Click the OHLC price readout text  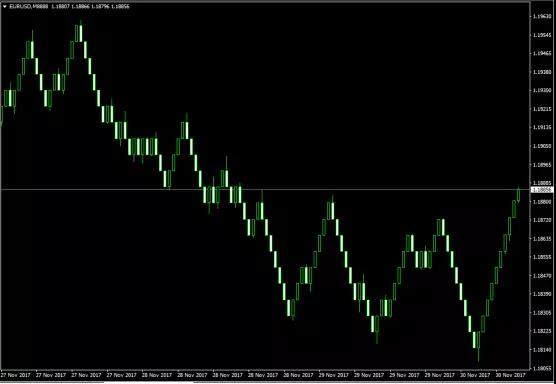90,6
